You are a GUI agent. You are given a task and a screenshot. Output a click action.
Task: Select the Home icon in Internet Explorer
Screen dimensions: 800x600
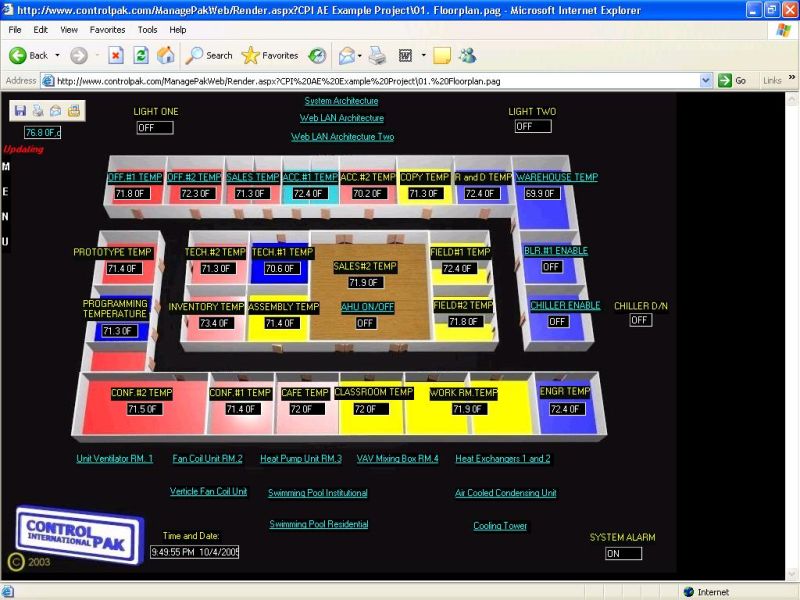tap(165, 55)
